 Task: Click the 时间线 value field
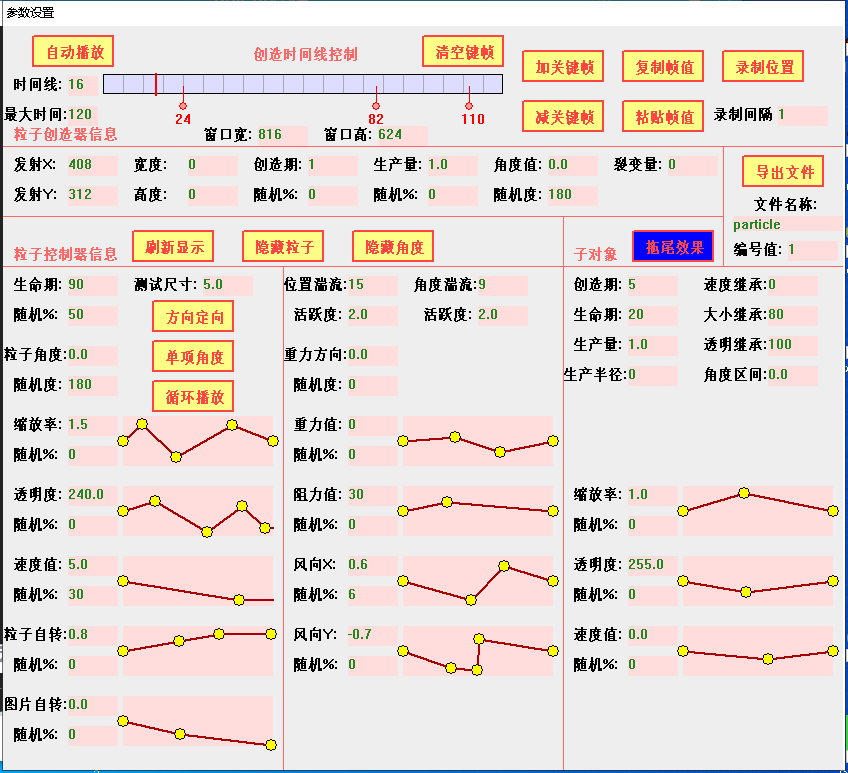[x=83, y=84]
